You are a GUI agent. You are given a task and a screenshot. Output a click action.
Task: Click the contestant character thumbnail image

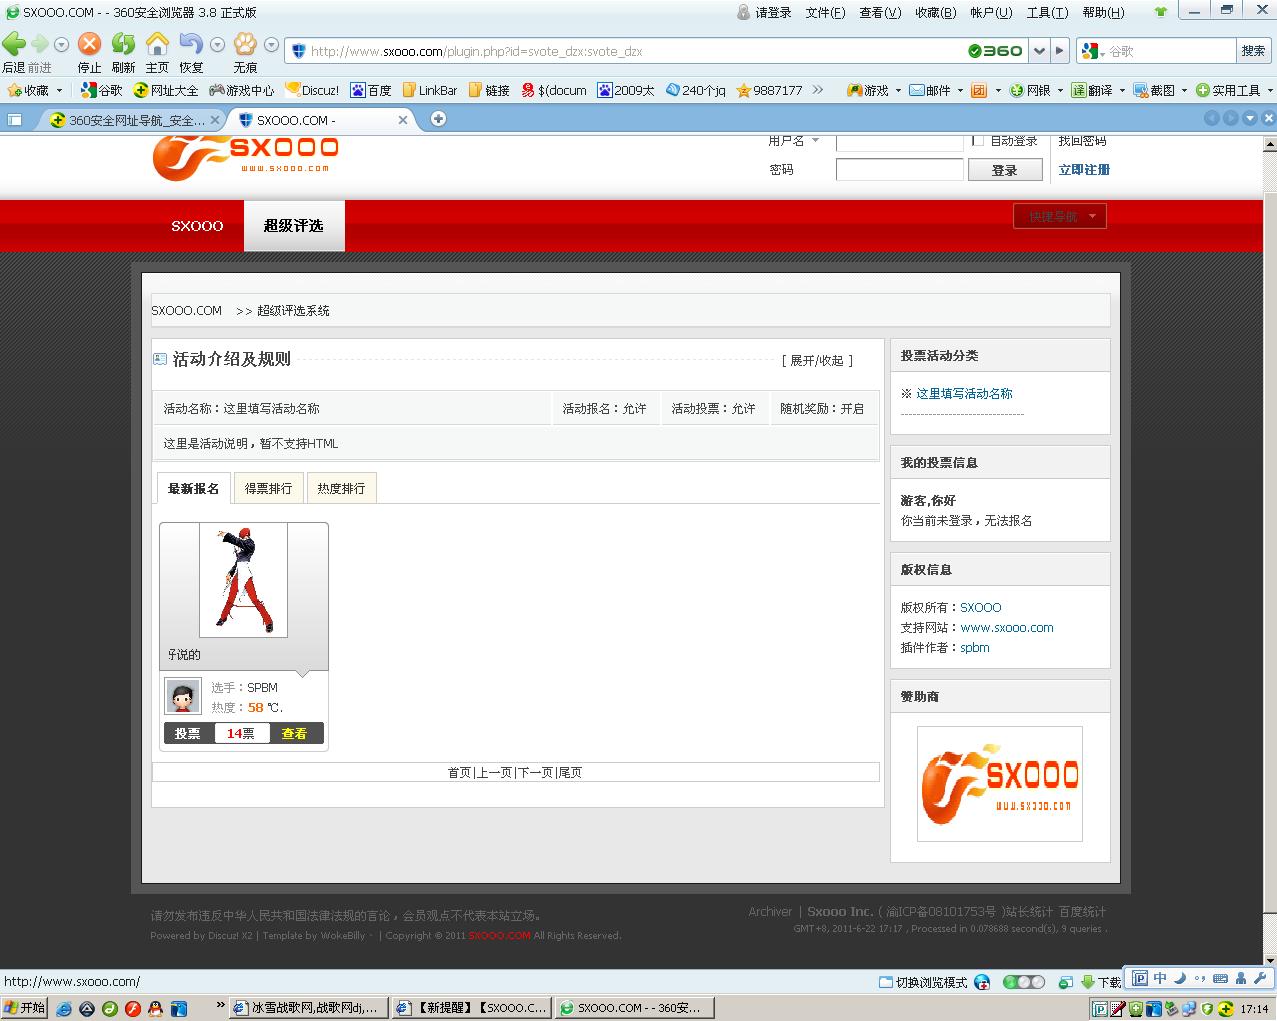[243, 580]
